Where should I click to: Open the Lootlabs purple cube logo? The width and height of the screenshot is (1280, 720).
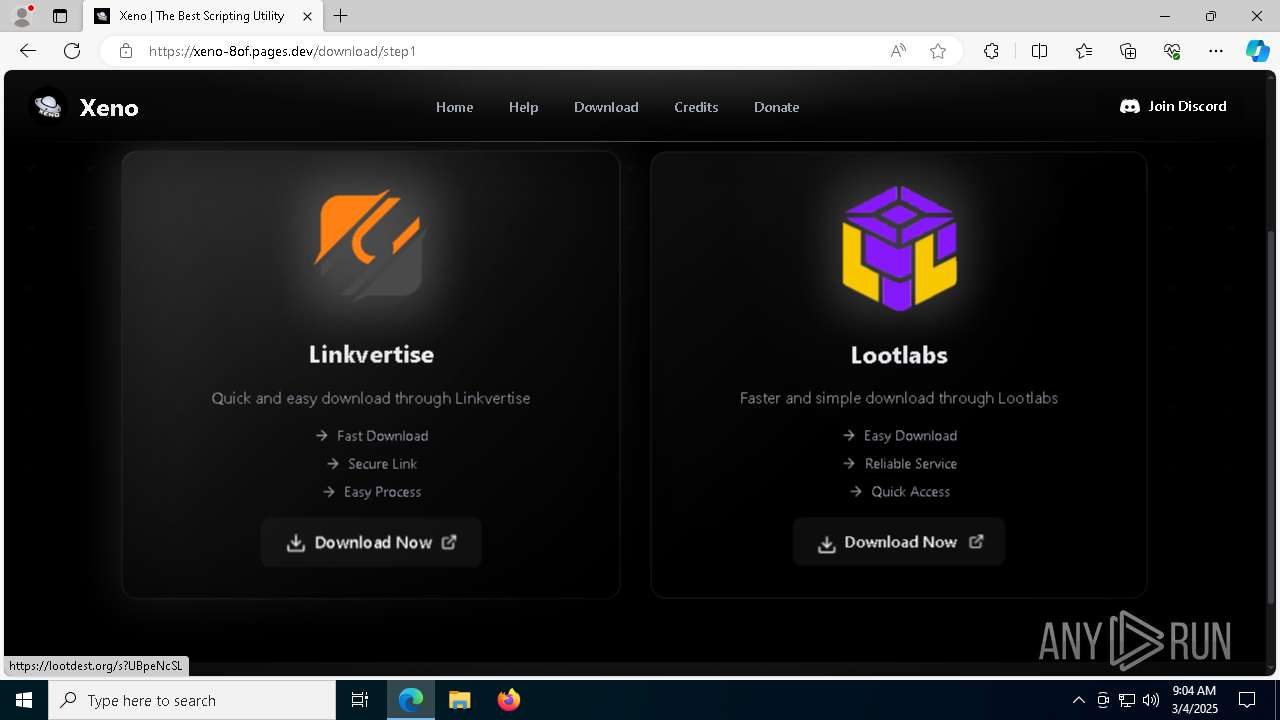tap(899, 248)
